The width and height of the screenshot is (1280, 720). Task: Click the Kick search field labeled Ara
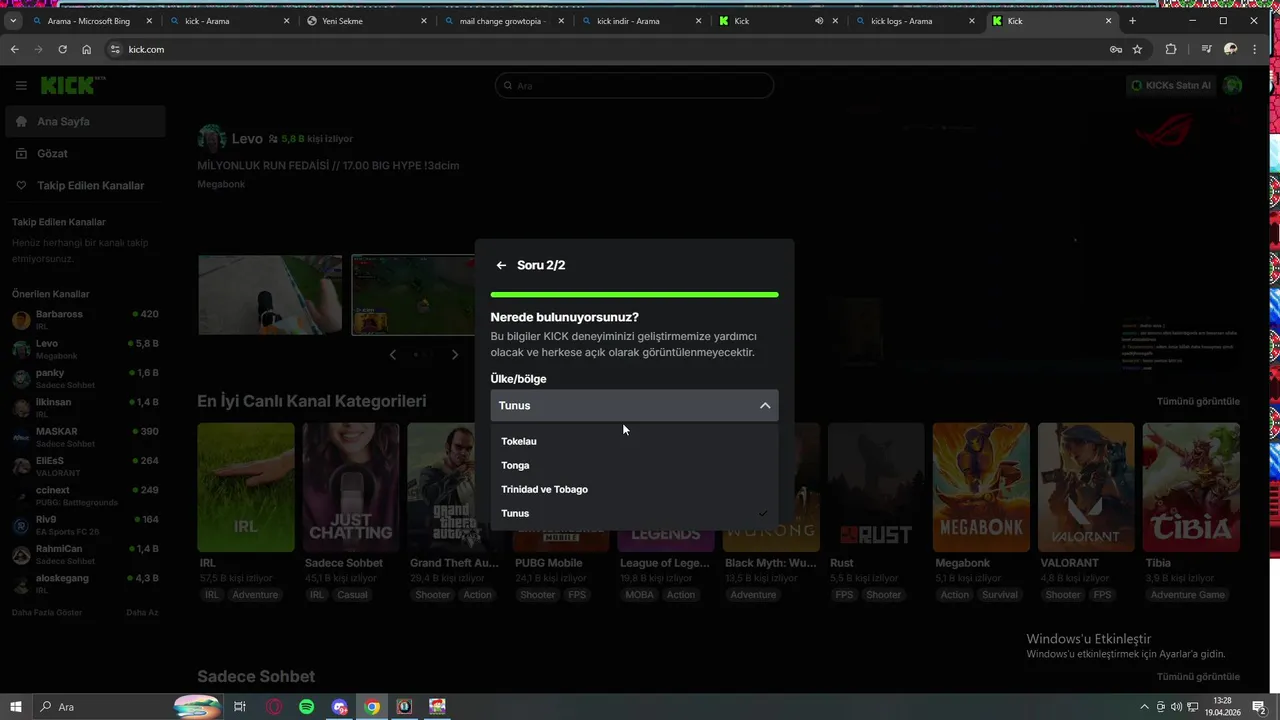click(634, 86)
